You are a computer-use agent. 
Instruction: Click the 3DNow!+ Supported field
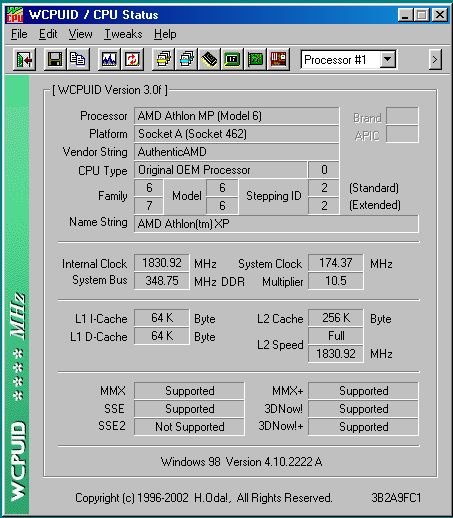click(363, 427)
